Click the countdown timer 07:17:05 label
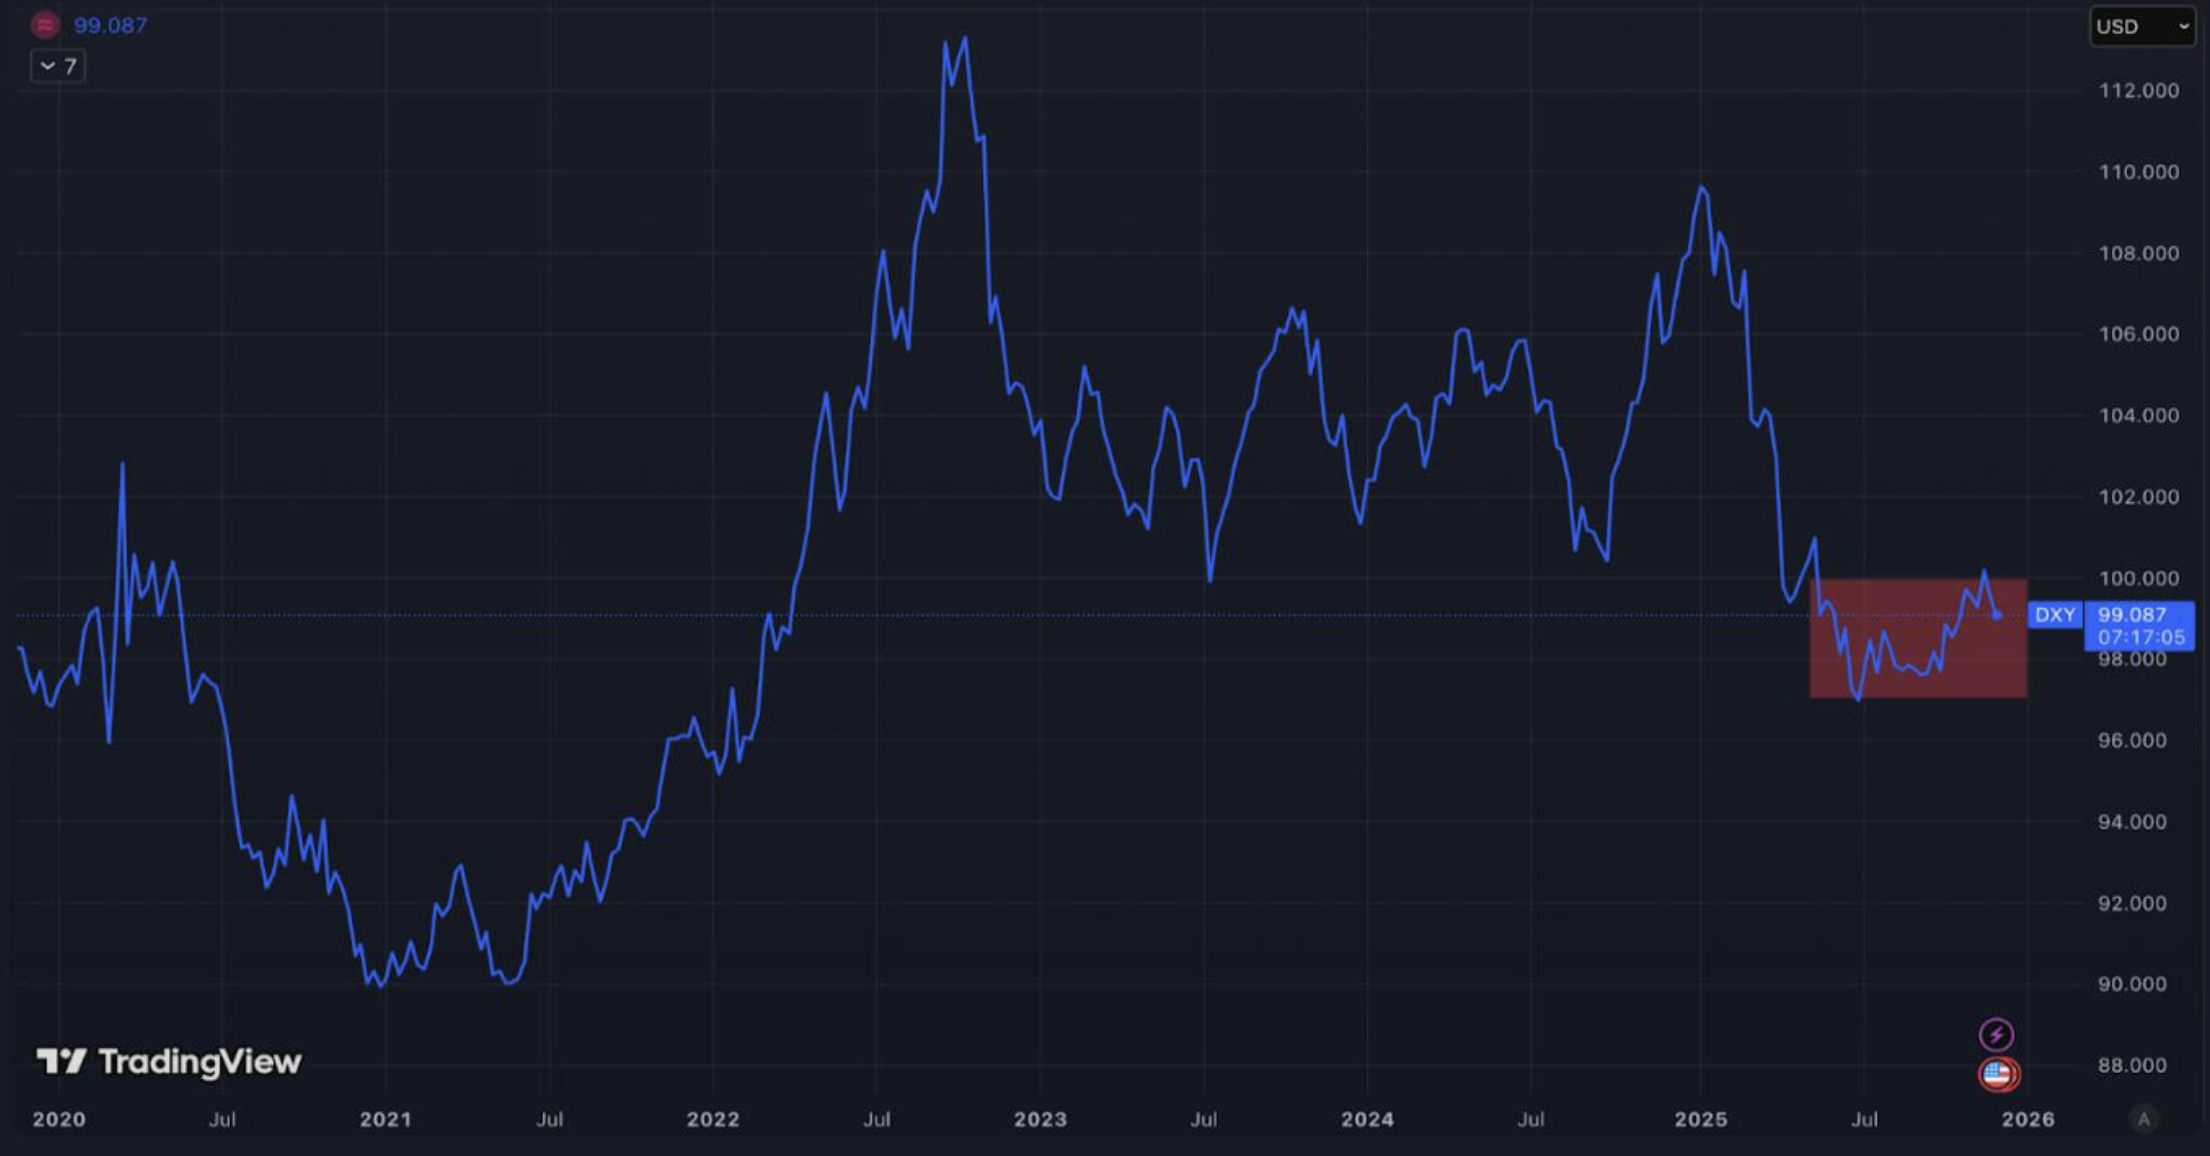Image resolution: width=2210 pixels, height=1156 pixels. tap(2141, 637)
